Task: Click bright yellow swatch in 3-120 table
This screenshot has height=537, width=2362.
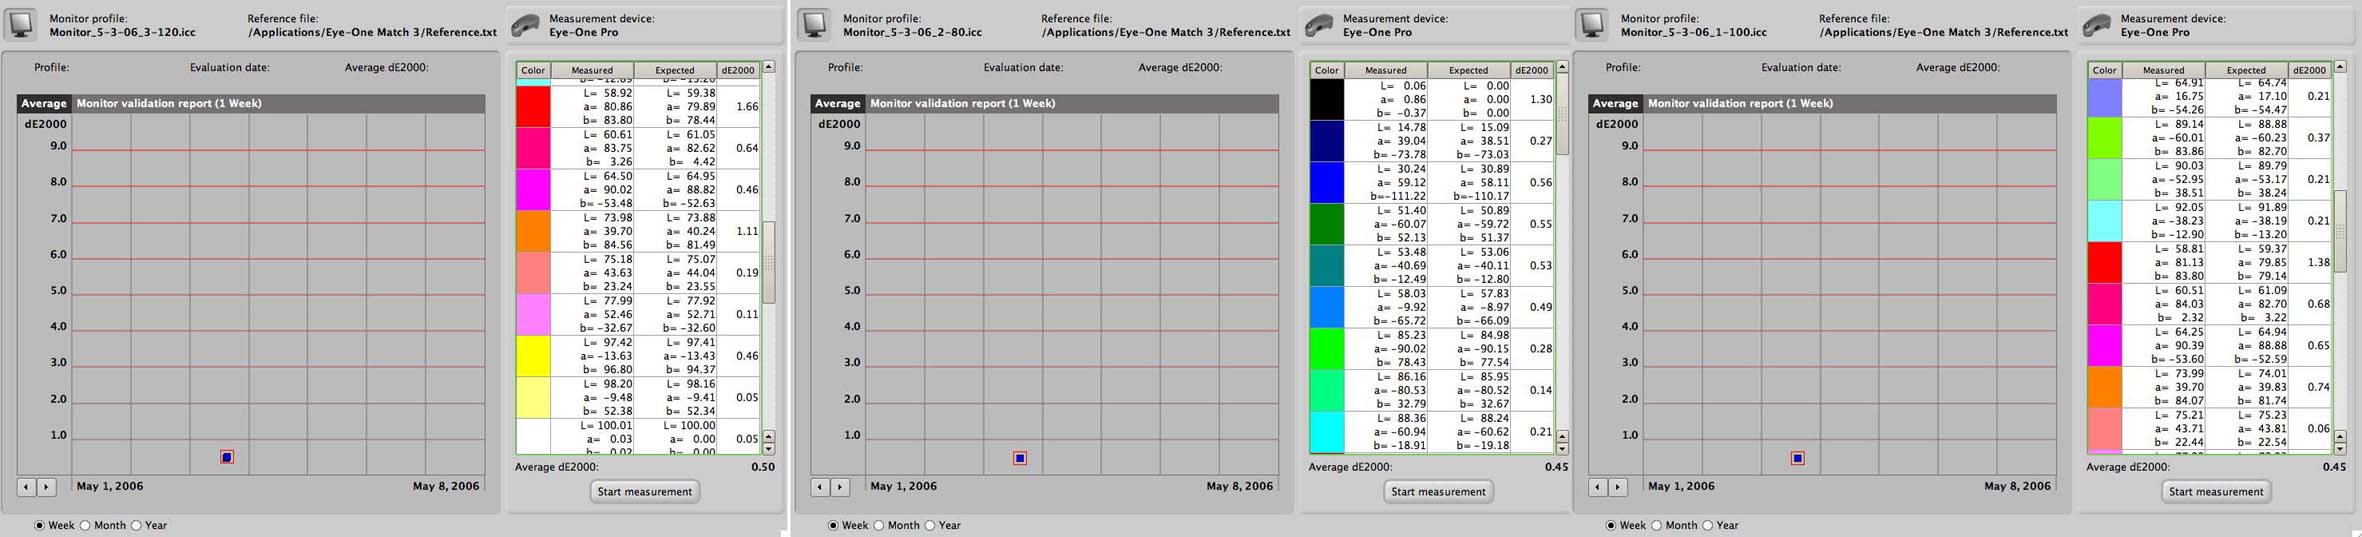Action: coord(533,356)
